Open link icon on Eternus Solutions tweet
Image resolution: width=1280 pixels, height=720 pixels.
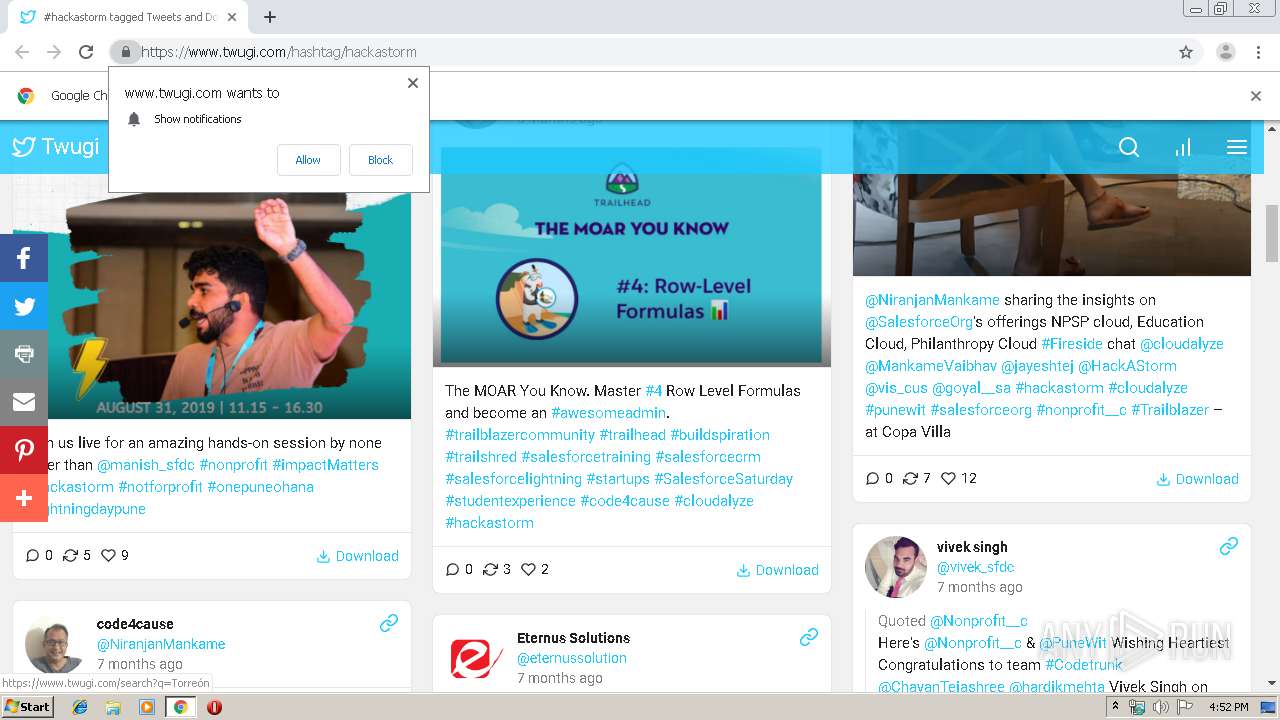click(809, 637)
